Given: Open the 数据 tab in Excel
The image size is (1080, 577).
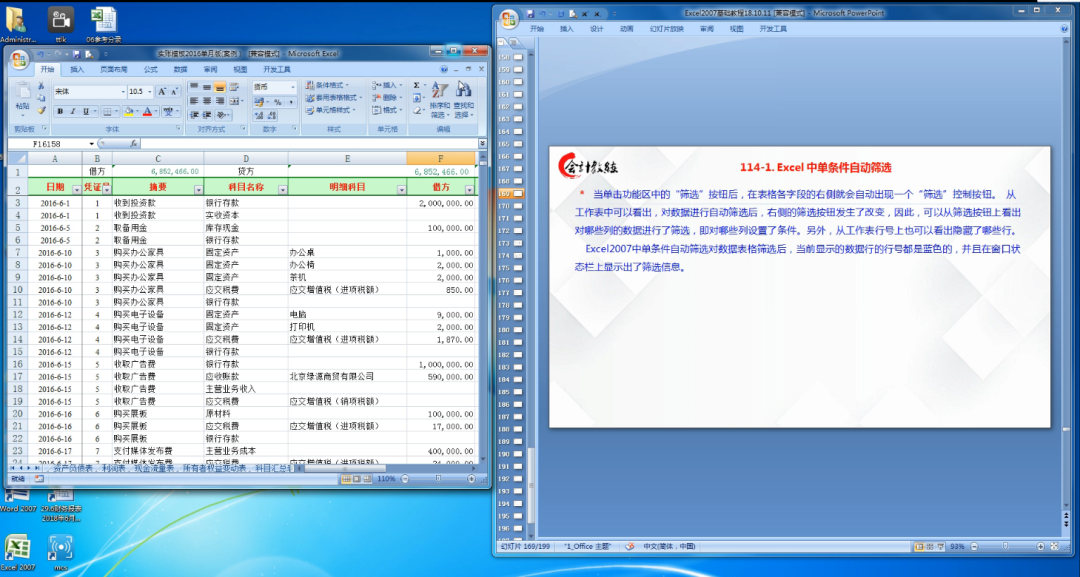Looking at the screenshot, I should pos(180,70).
